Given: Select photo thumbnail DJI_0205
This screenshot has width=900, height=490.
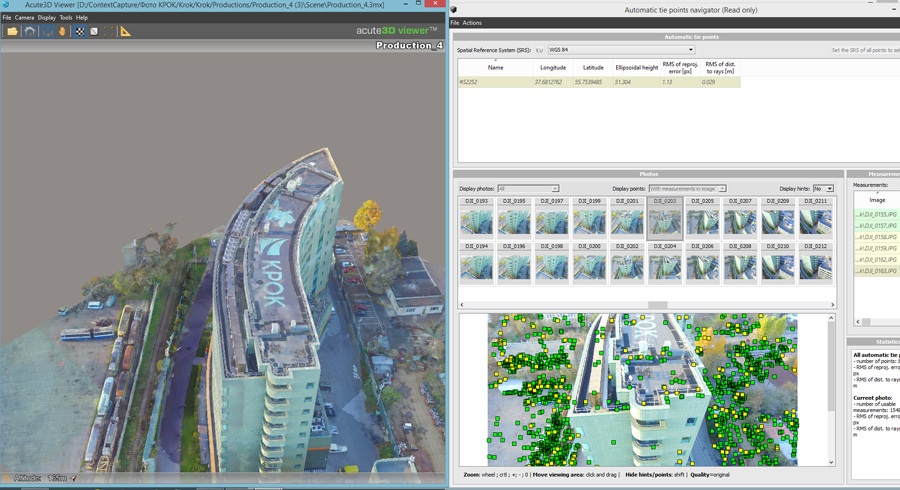Looking at the screenshot, I should 703,217.
